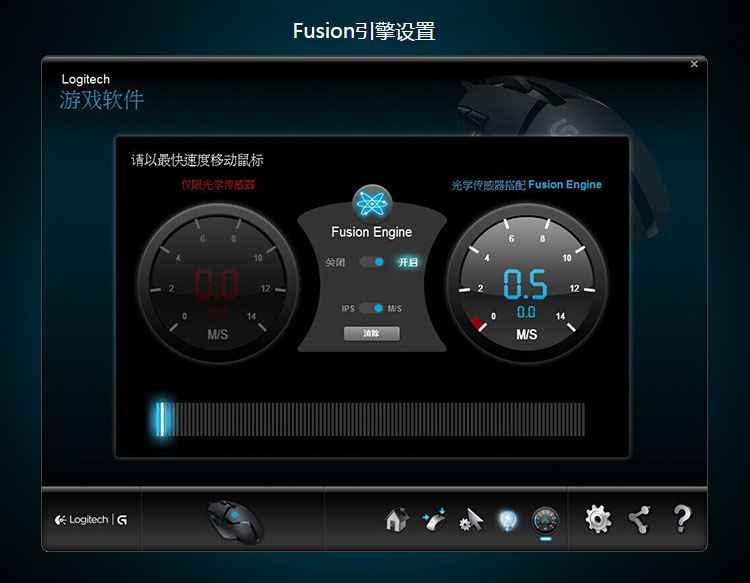Toggle the IPS to M/S units switch

point(372,308)
